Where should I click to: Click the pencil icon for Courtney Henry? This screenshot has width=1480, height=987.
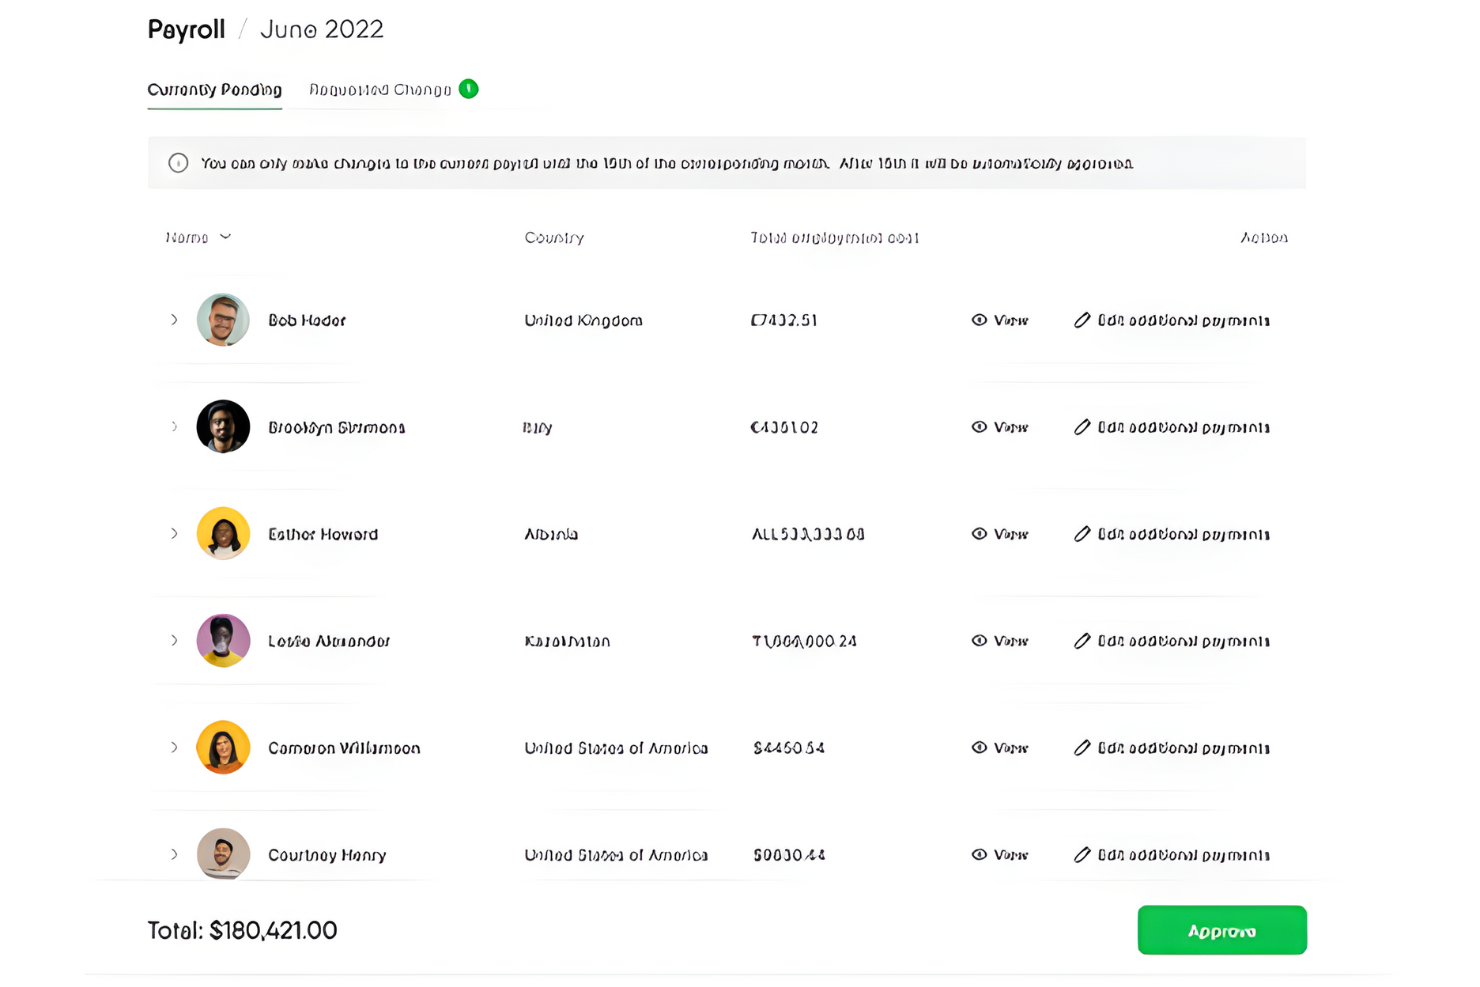(x=1082, y=855)
